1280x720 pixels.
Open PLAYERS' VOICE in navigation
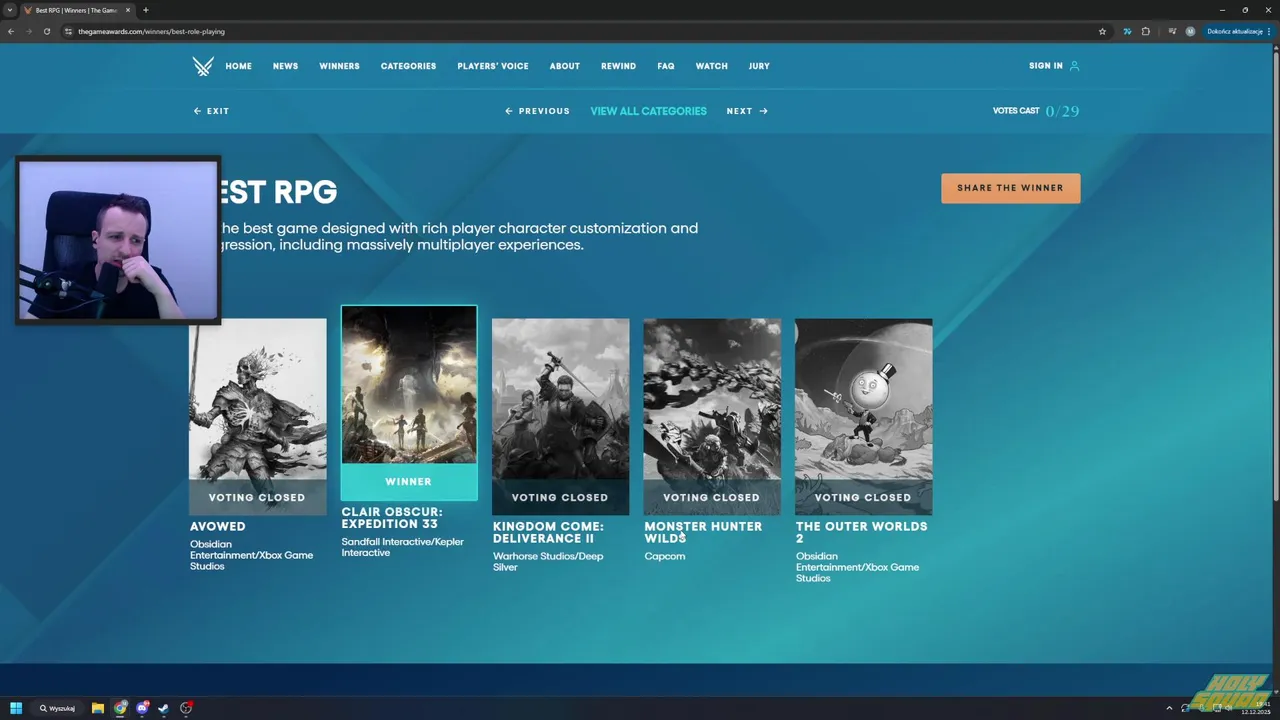pos(493,66)
